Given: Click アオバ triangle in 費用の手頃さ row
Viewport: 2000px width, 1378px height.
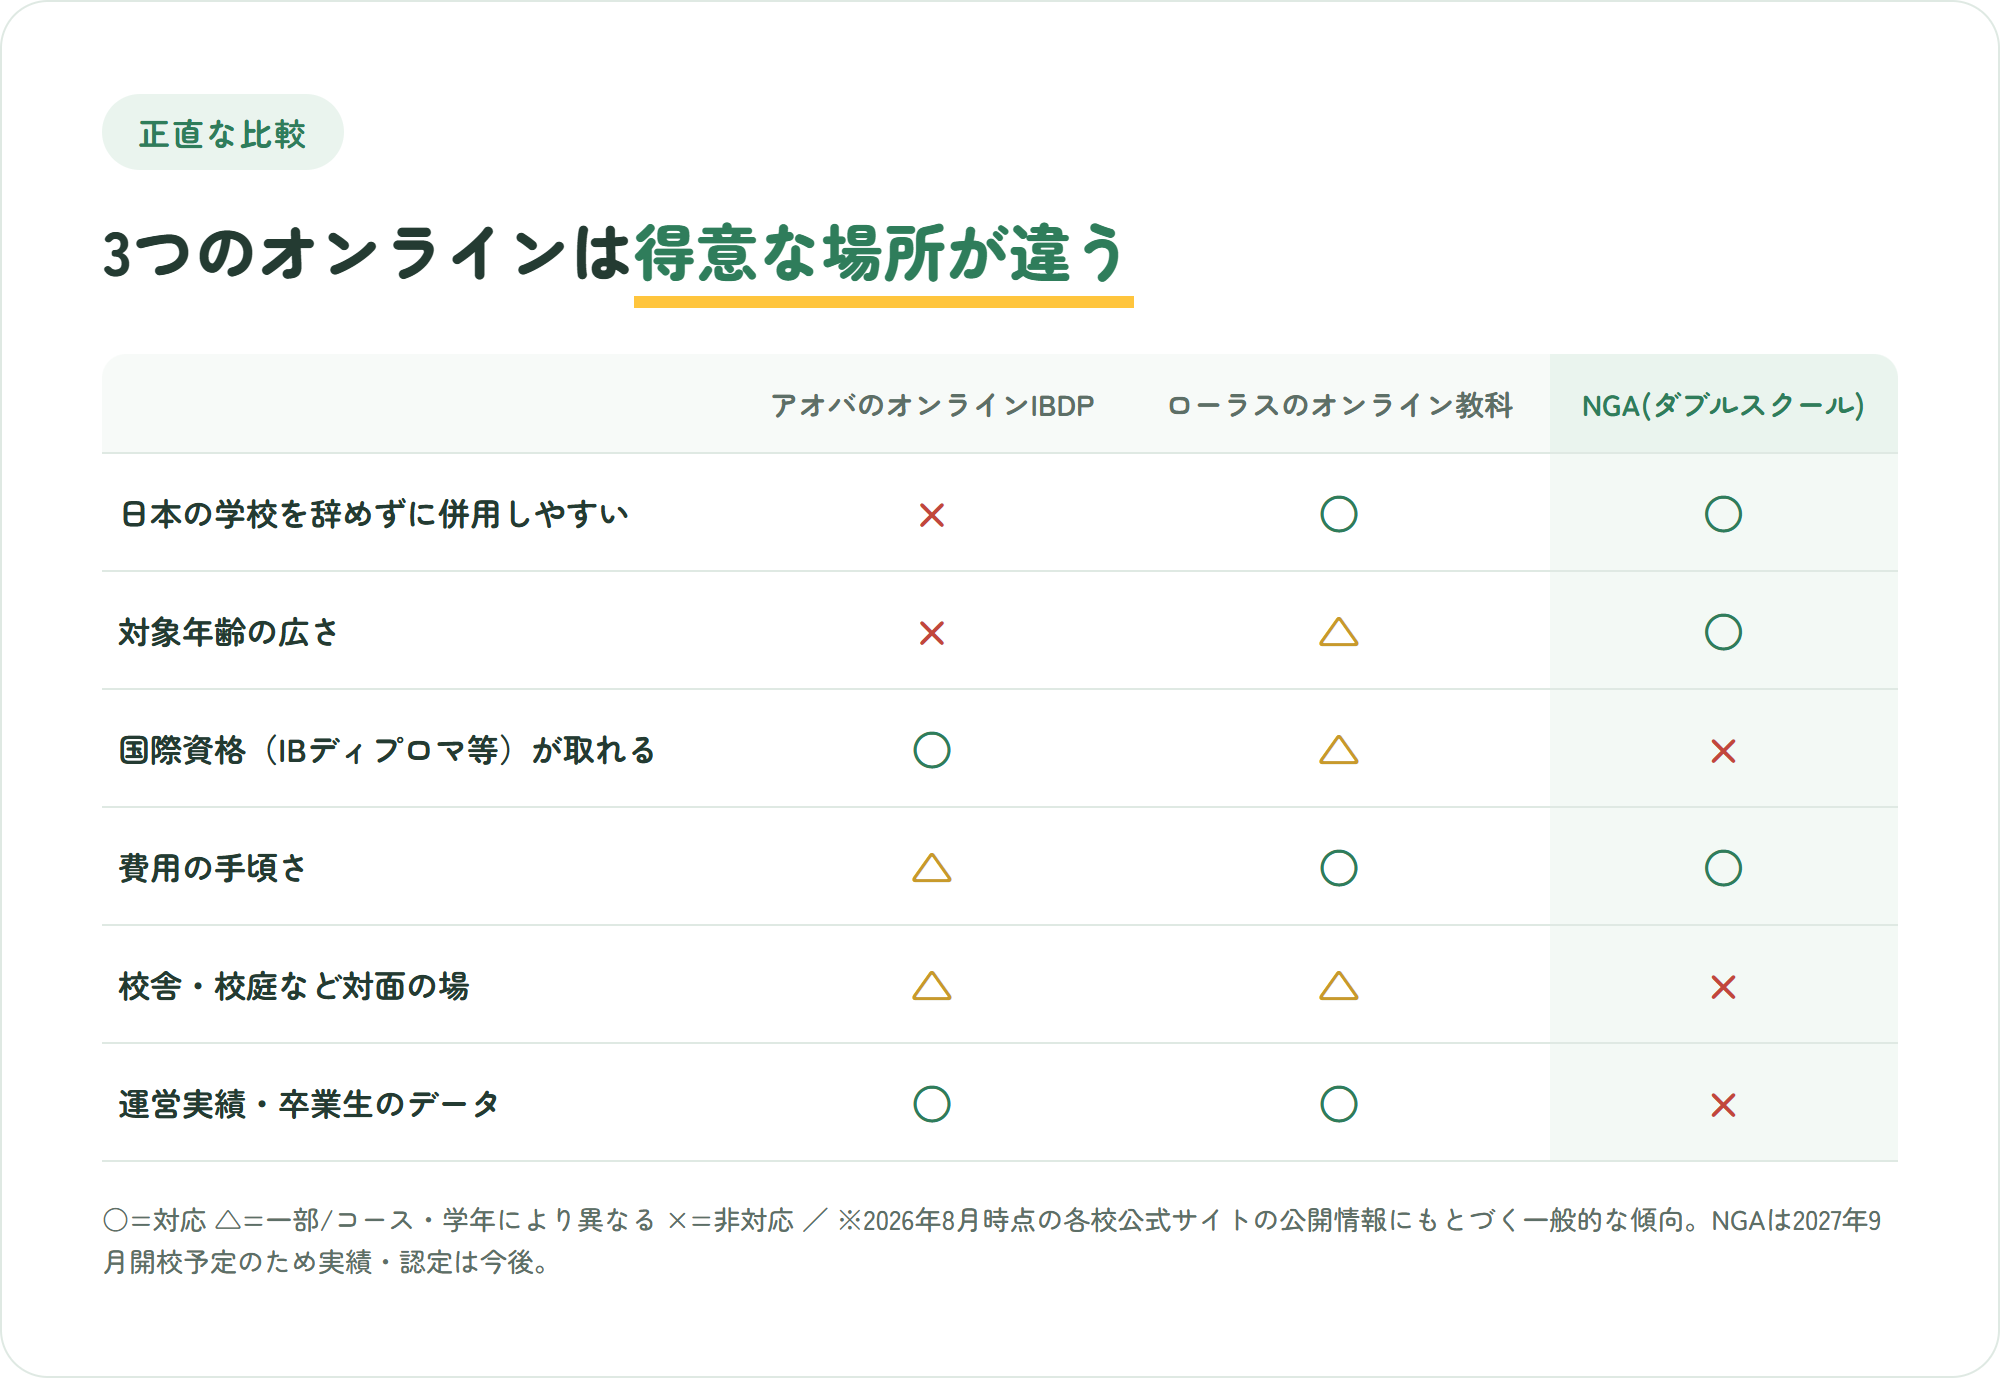Looking at the screenshot, I should click(932, 868).
